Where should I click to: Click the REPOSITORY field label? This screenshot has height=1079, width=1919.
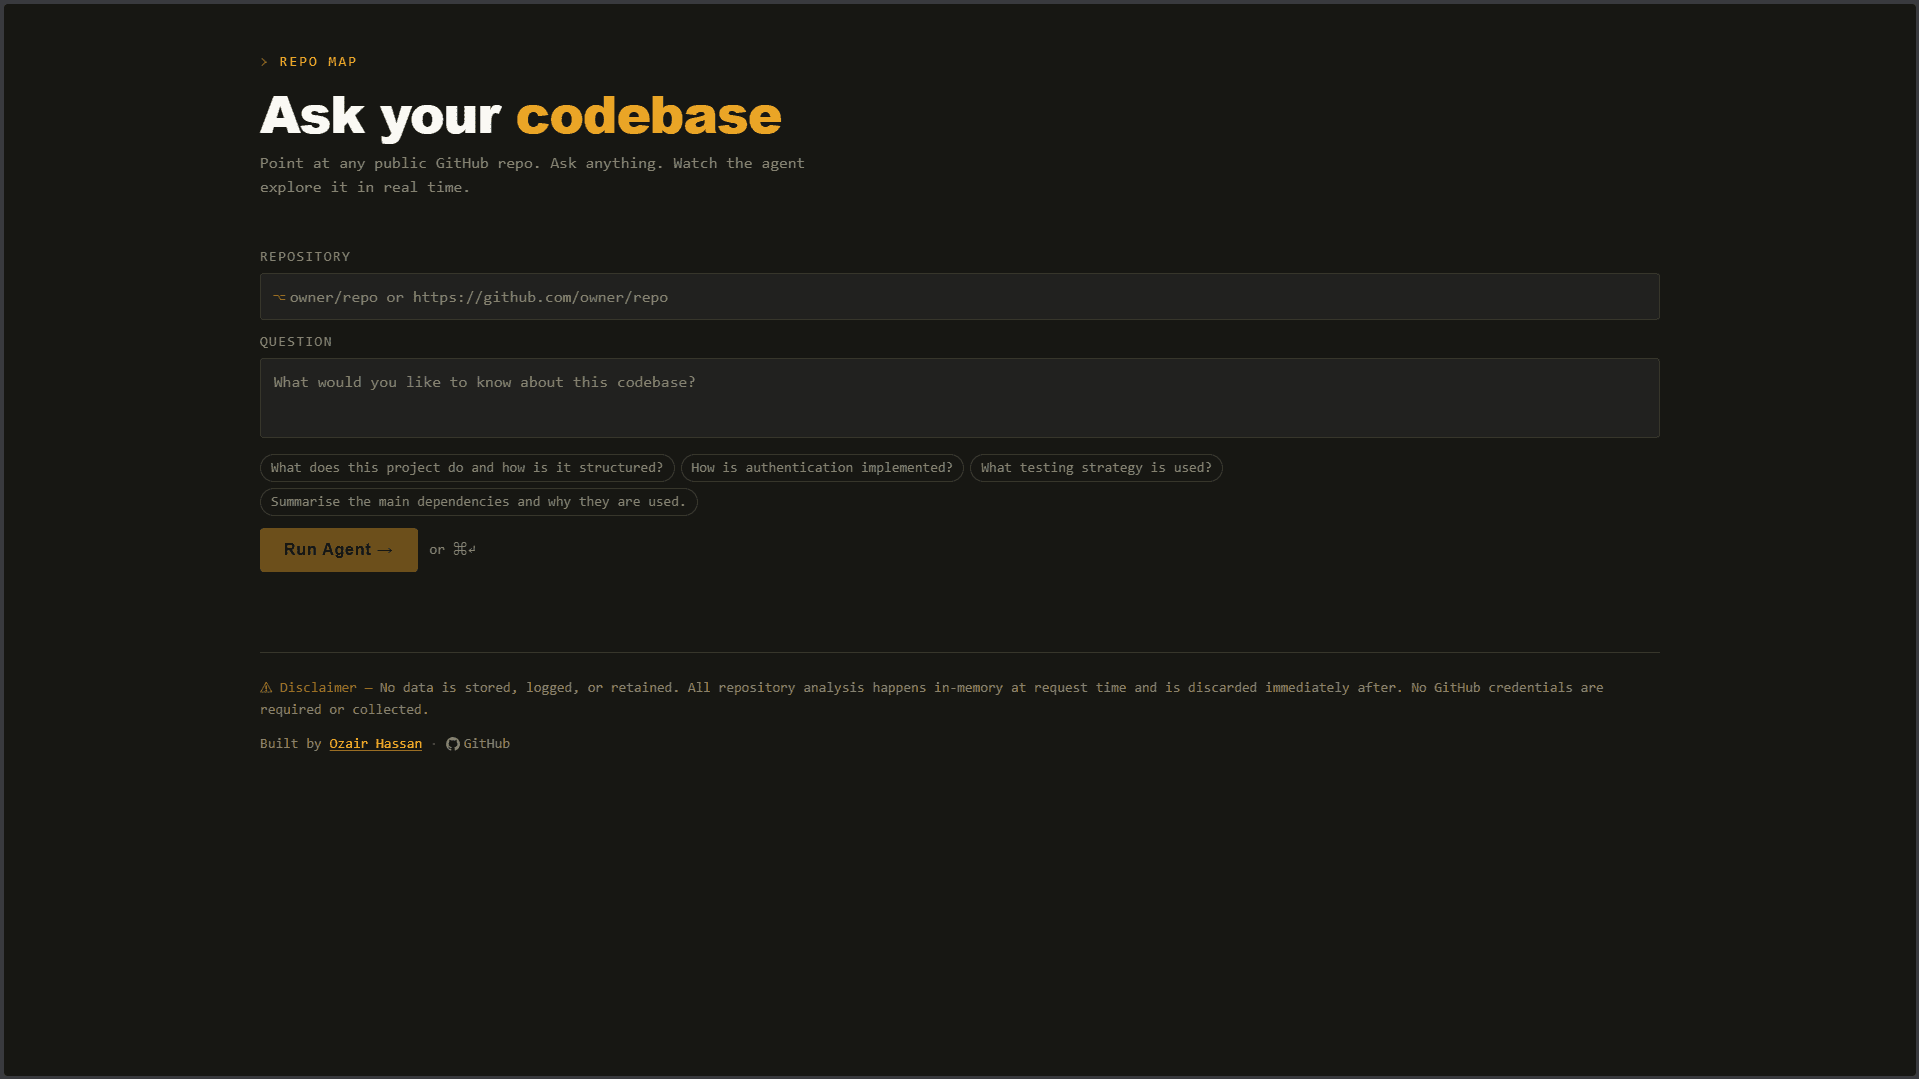pos(305,257)
